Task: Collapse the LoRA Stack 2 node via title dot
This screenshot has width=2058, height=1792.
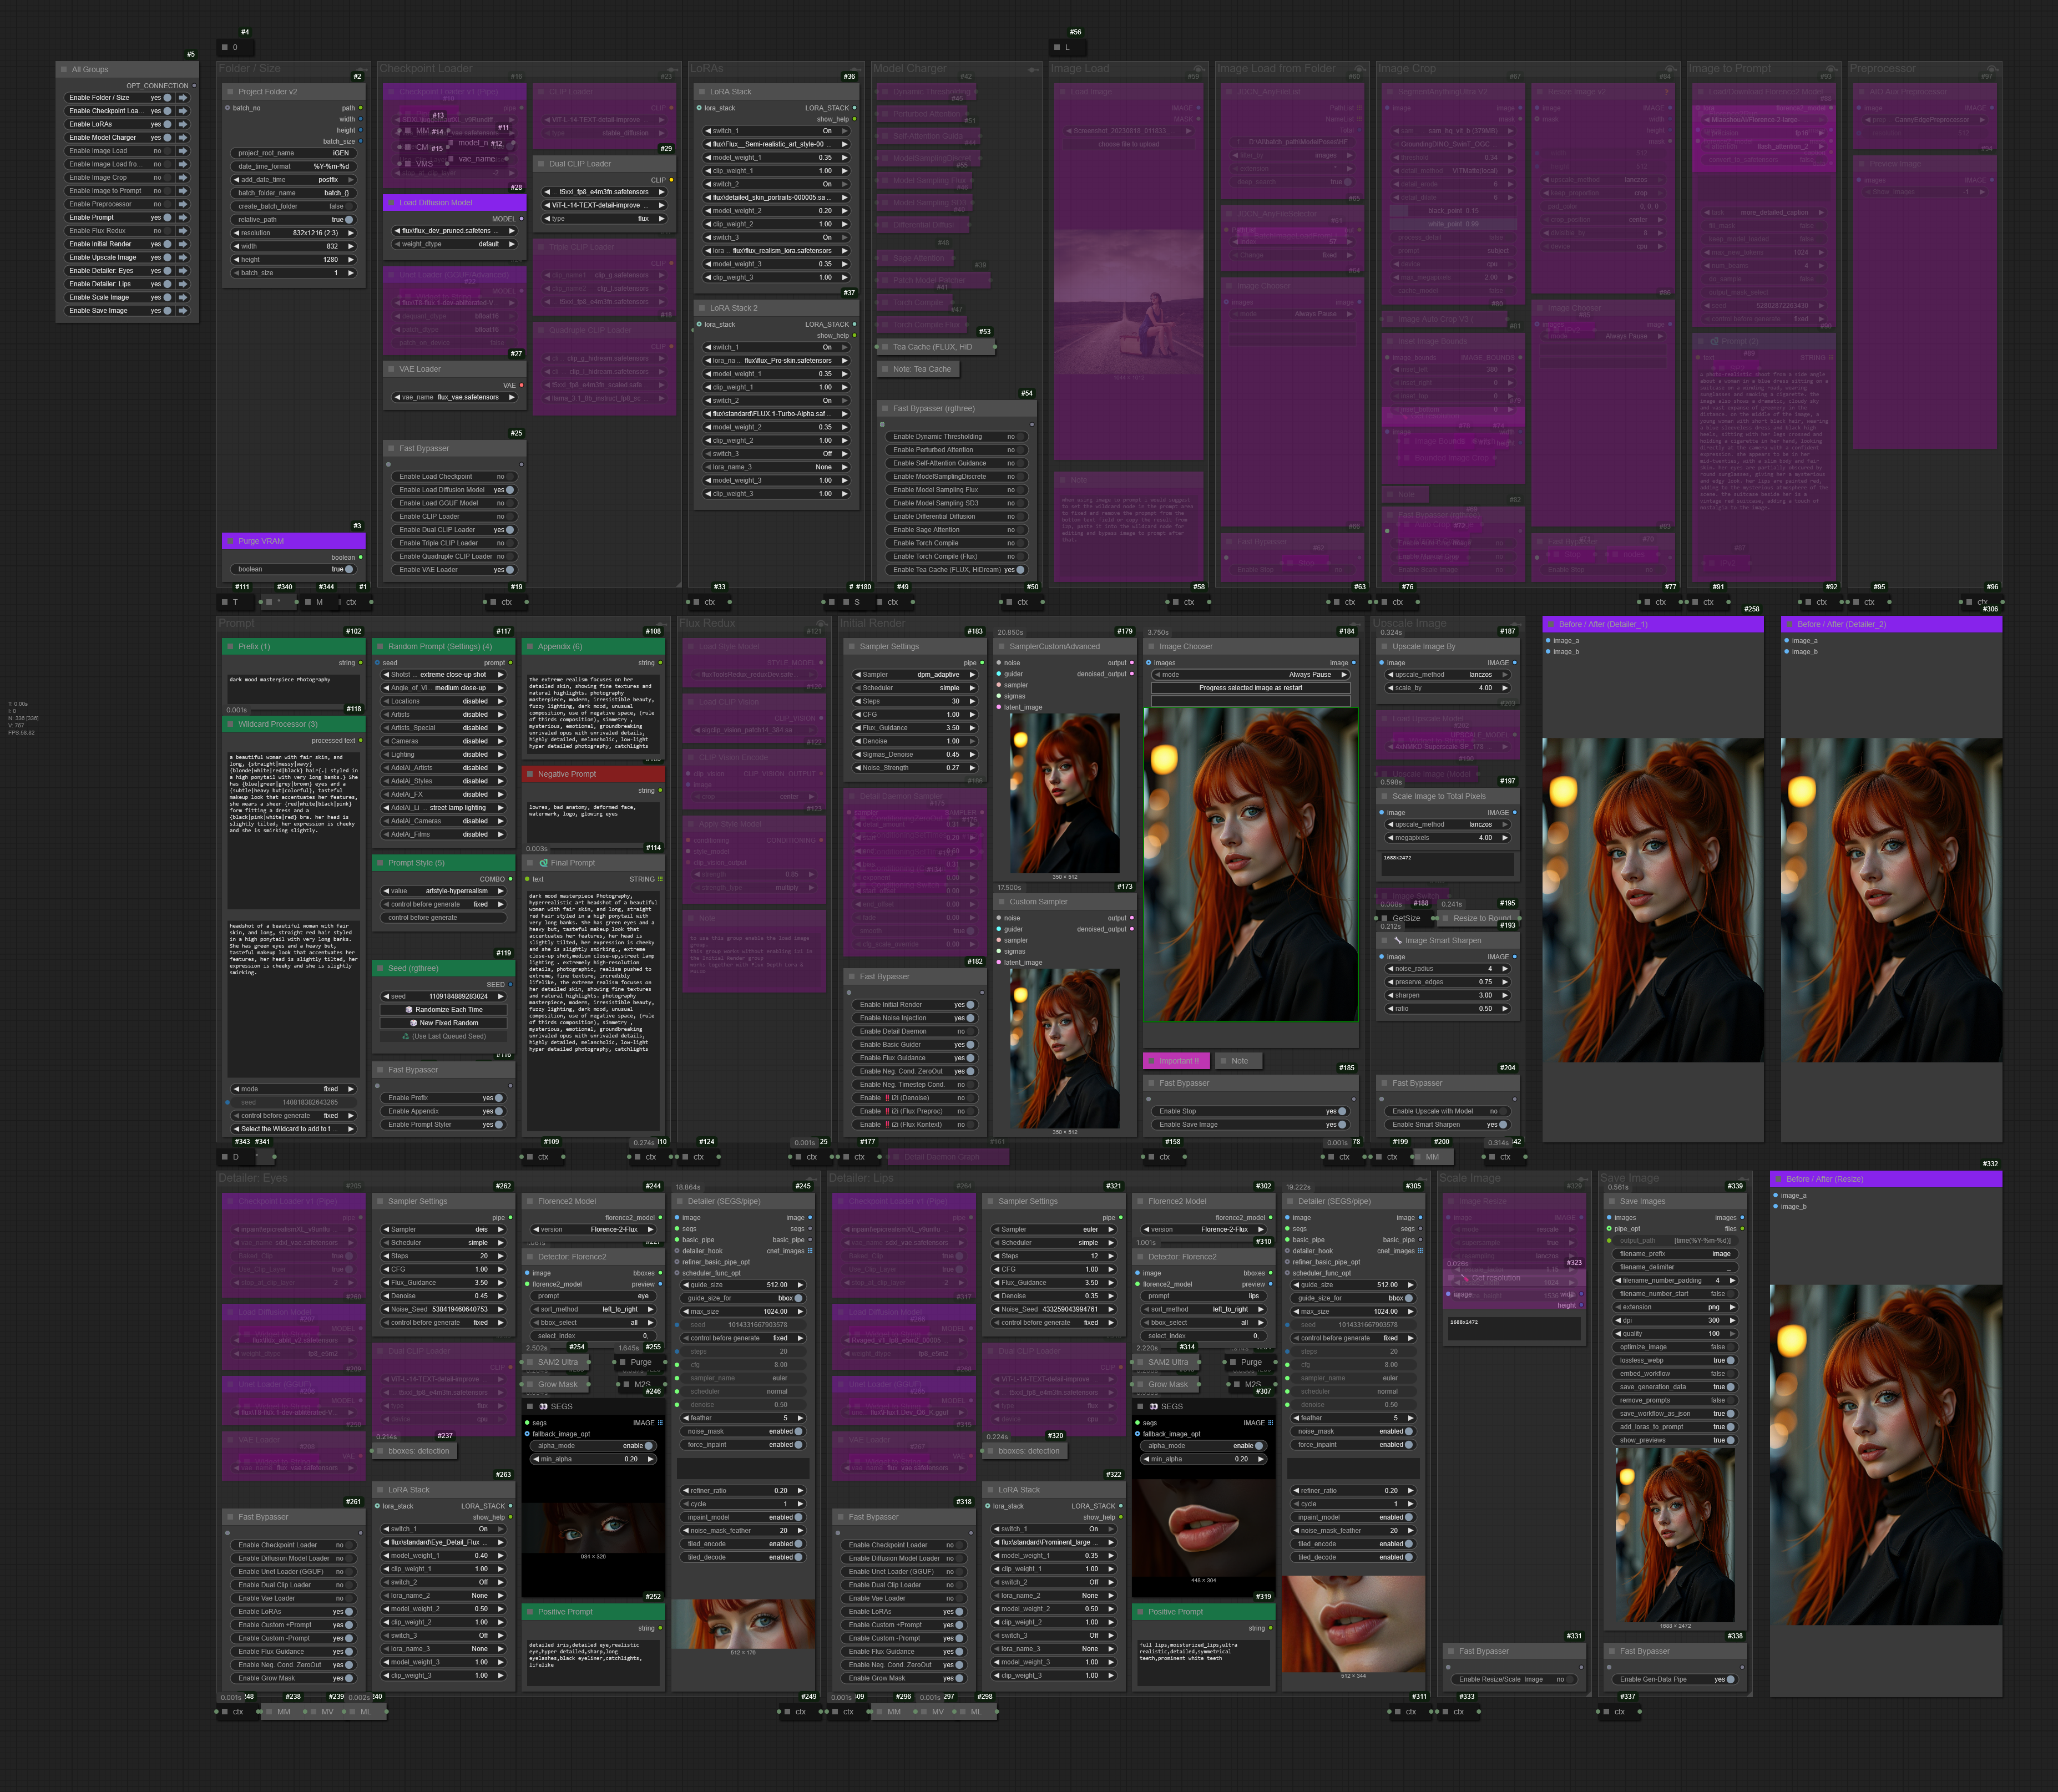Action: pos(701,308)
